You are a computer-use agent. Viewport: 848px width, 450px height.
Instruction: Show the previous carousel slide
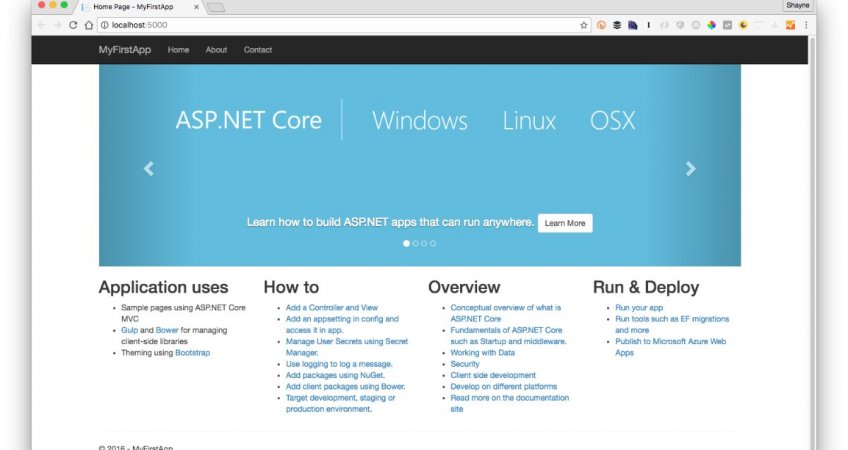point(149,169)
